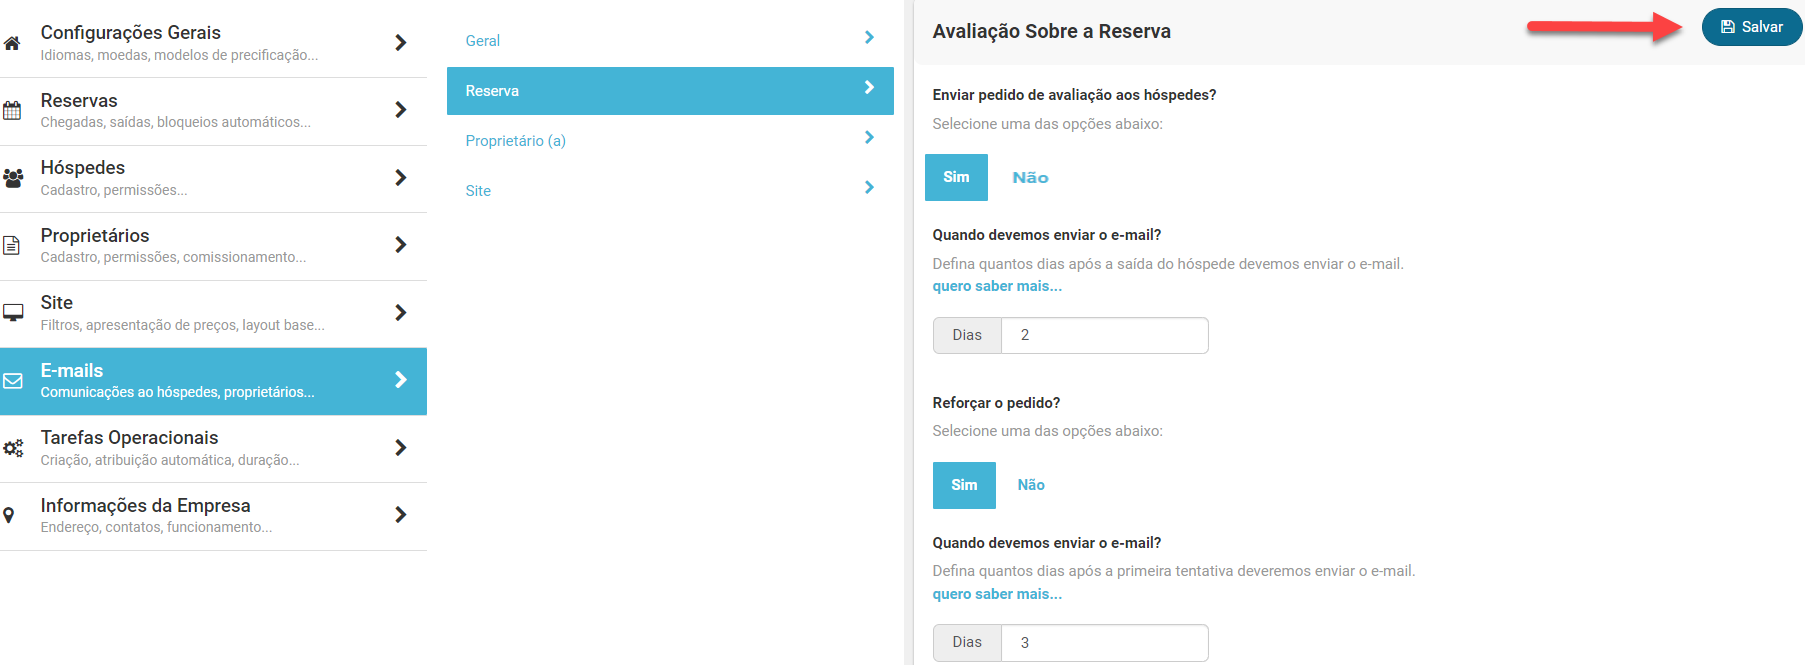Image resolution: width=1805 pixels, height=665 pixels.
Task: Expand the Tarefas Operacionais chevron arrow
Action: point(401,447)
